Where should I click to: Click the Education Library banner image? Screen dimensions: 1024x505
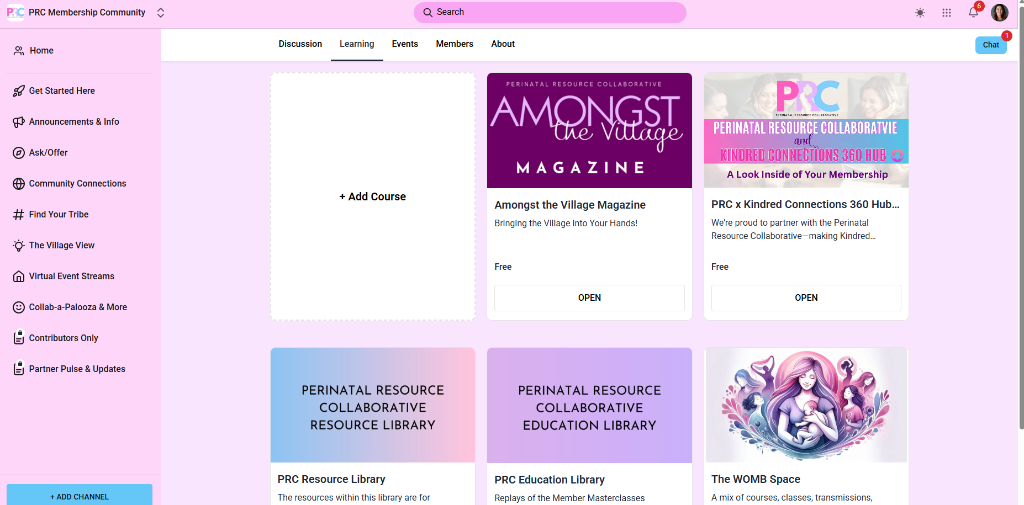coord(589,406)
